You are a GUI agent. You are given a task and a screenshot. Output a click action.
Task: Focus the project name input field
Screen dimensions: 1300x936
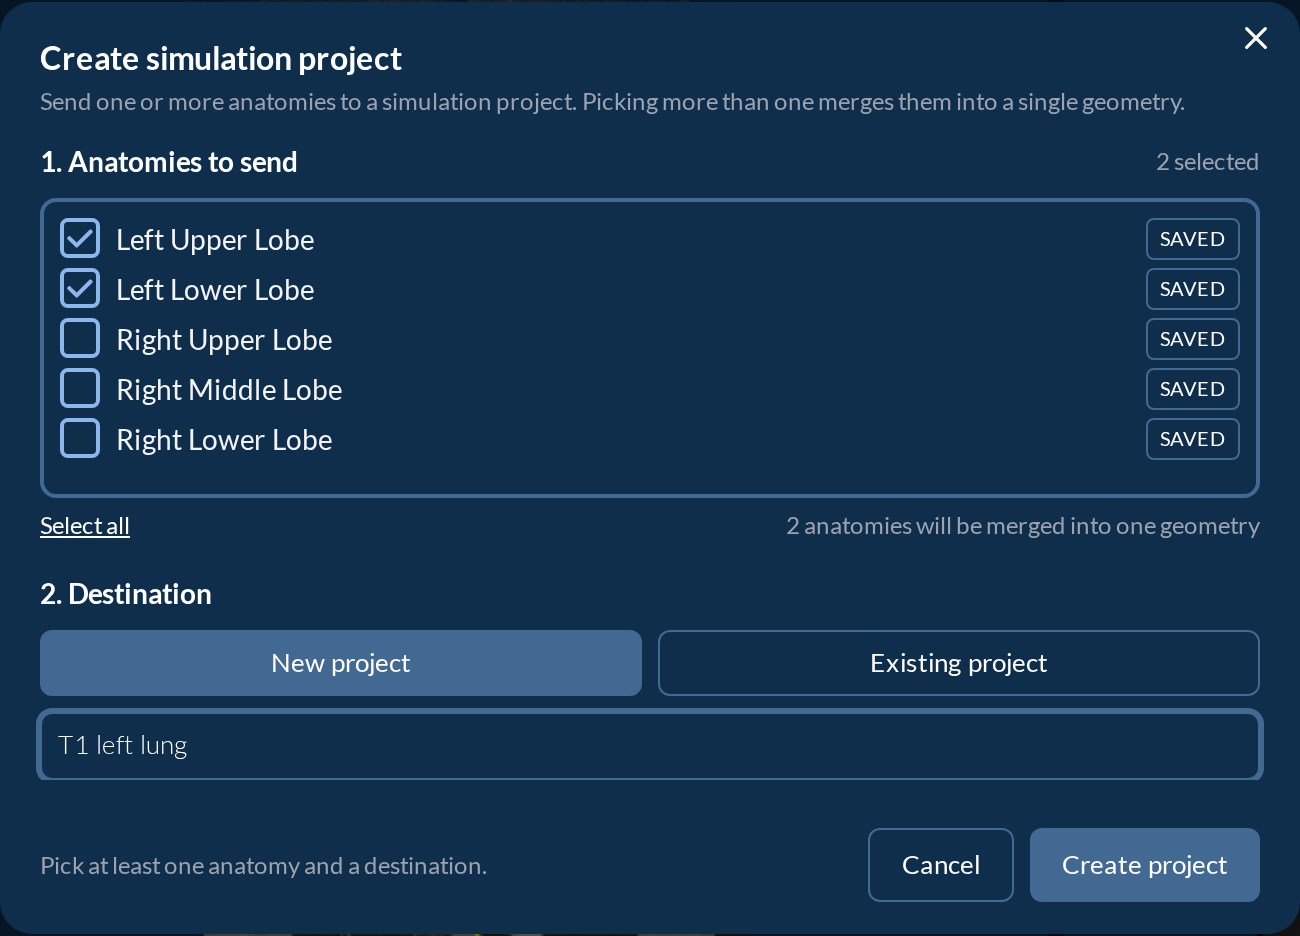(650, 745)
